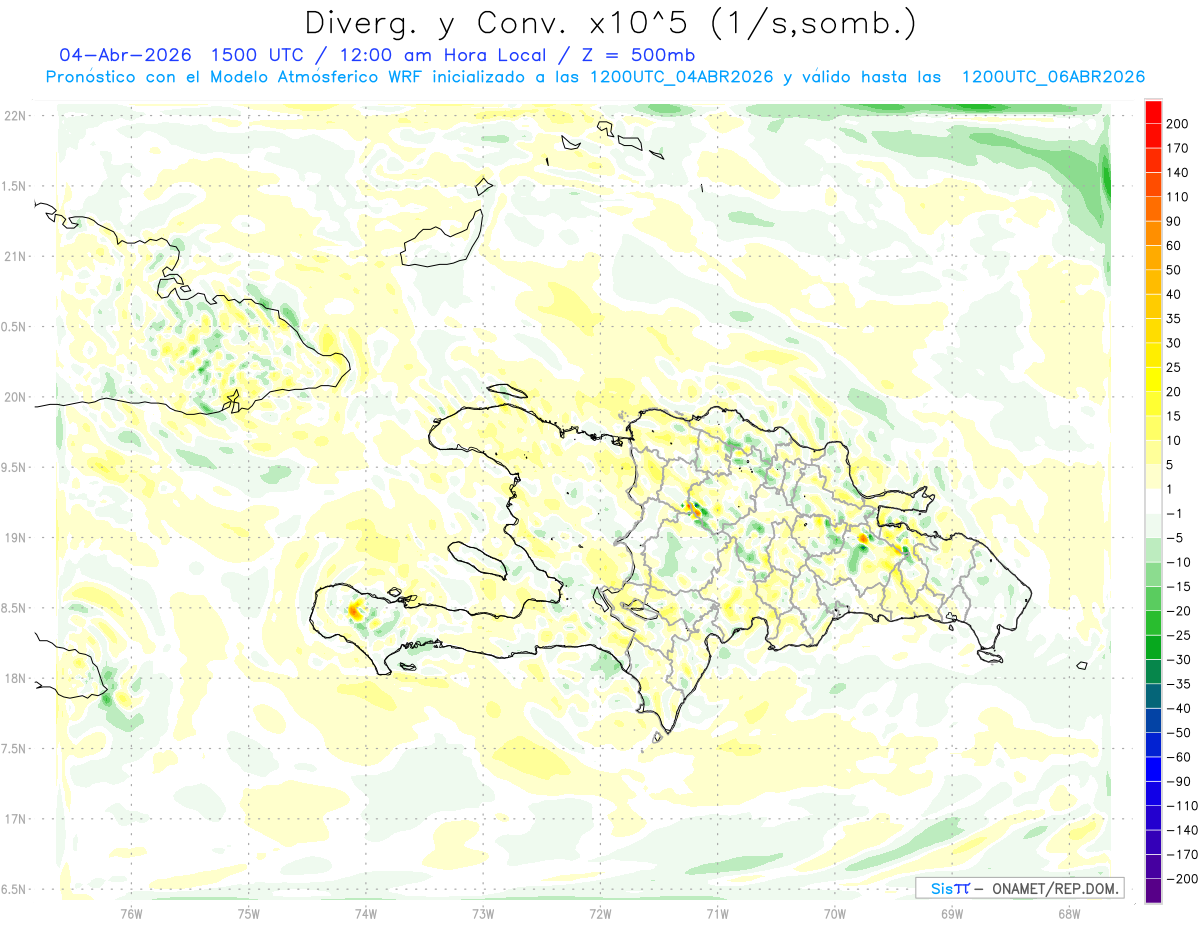Click the ONAMET/REP.DOM. label box
The image size is (1200, 927).
(x=1019, y=888)
